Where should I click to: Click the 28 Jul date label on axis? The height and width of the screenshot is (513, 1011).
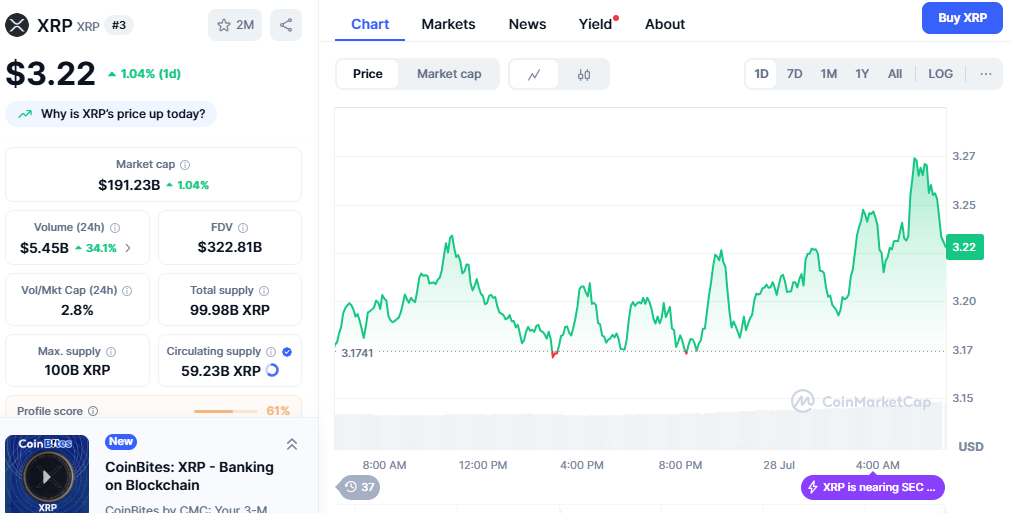[779, 465]
